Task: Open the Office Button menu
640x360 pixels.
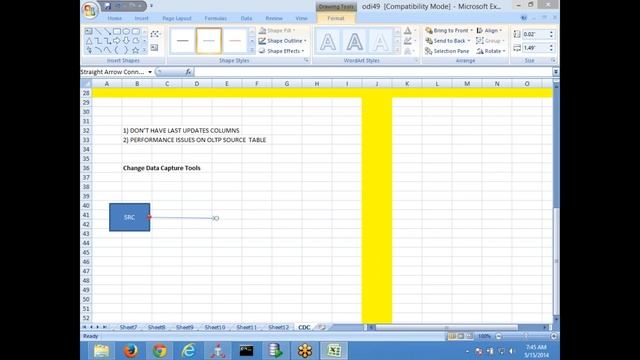Action: (90, 10)
